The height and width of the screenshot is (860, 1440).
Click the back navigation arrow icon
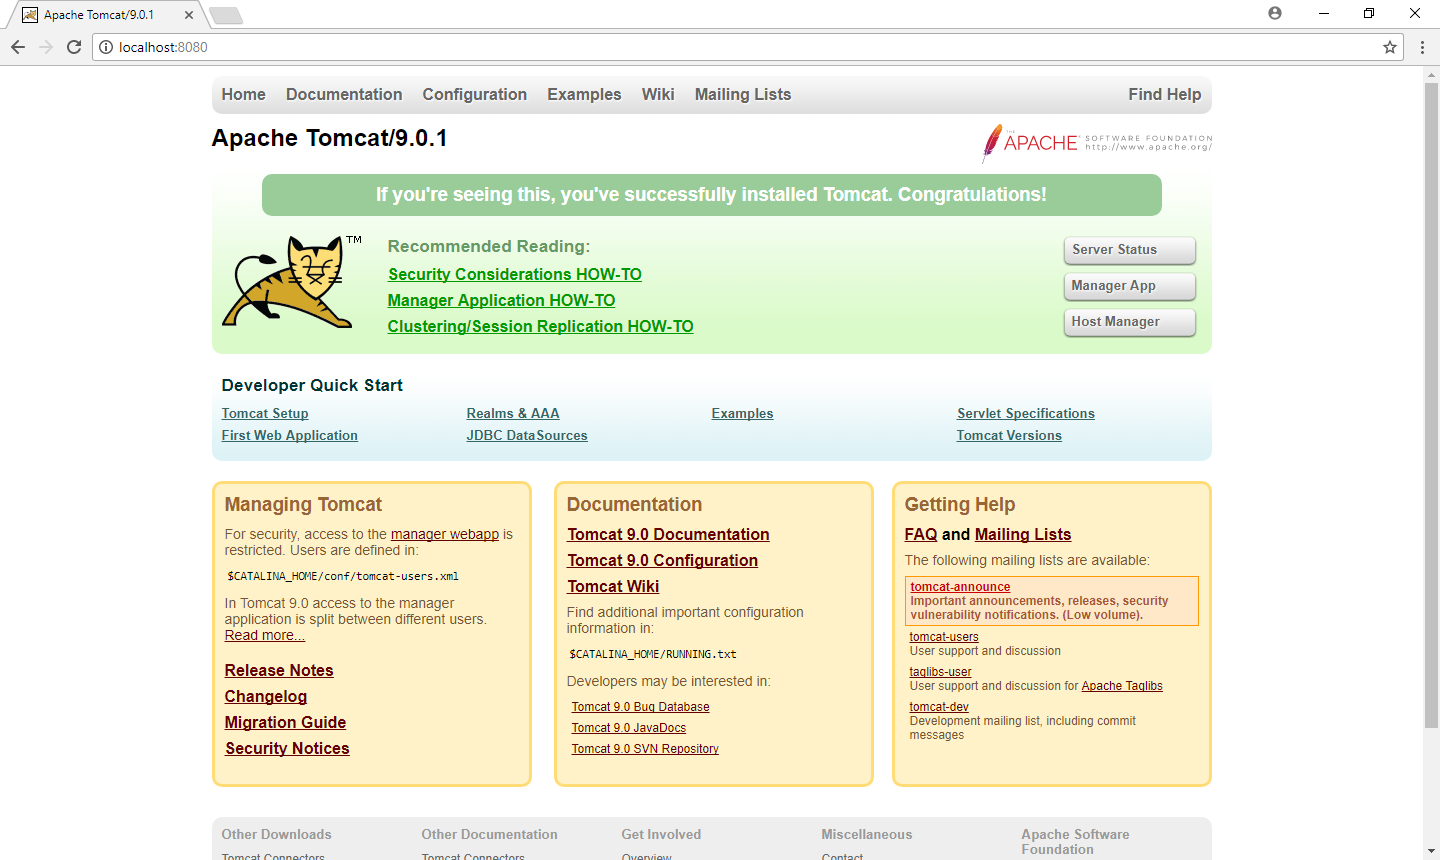tap(17, 46)
